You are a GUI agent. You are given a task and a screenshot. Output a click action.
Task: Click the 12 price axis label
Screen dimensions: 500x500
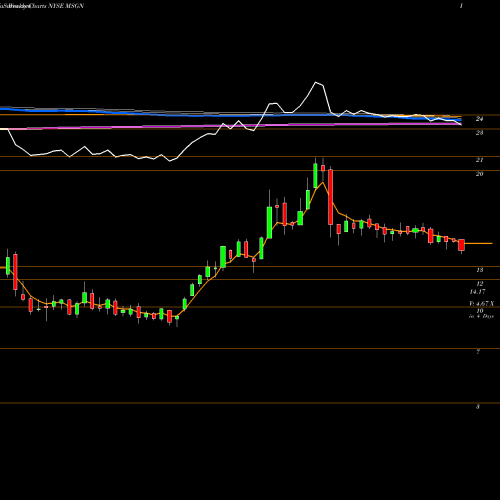[x=479, y=284]
